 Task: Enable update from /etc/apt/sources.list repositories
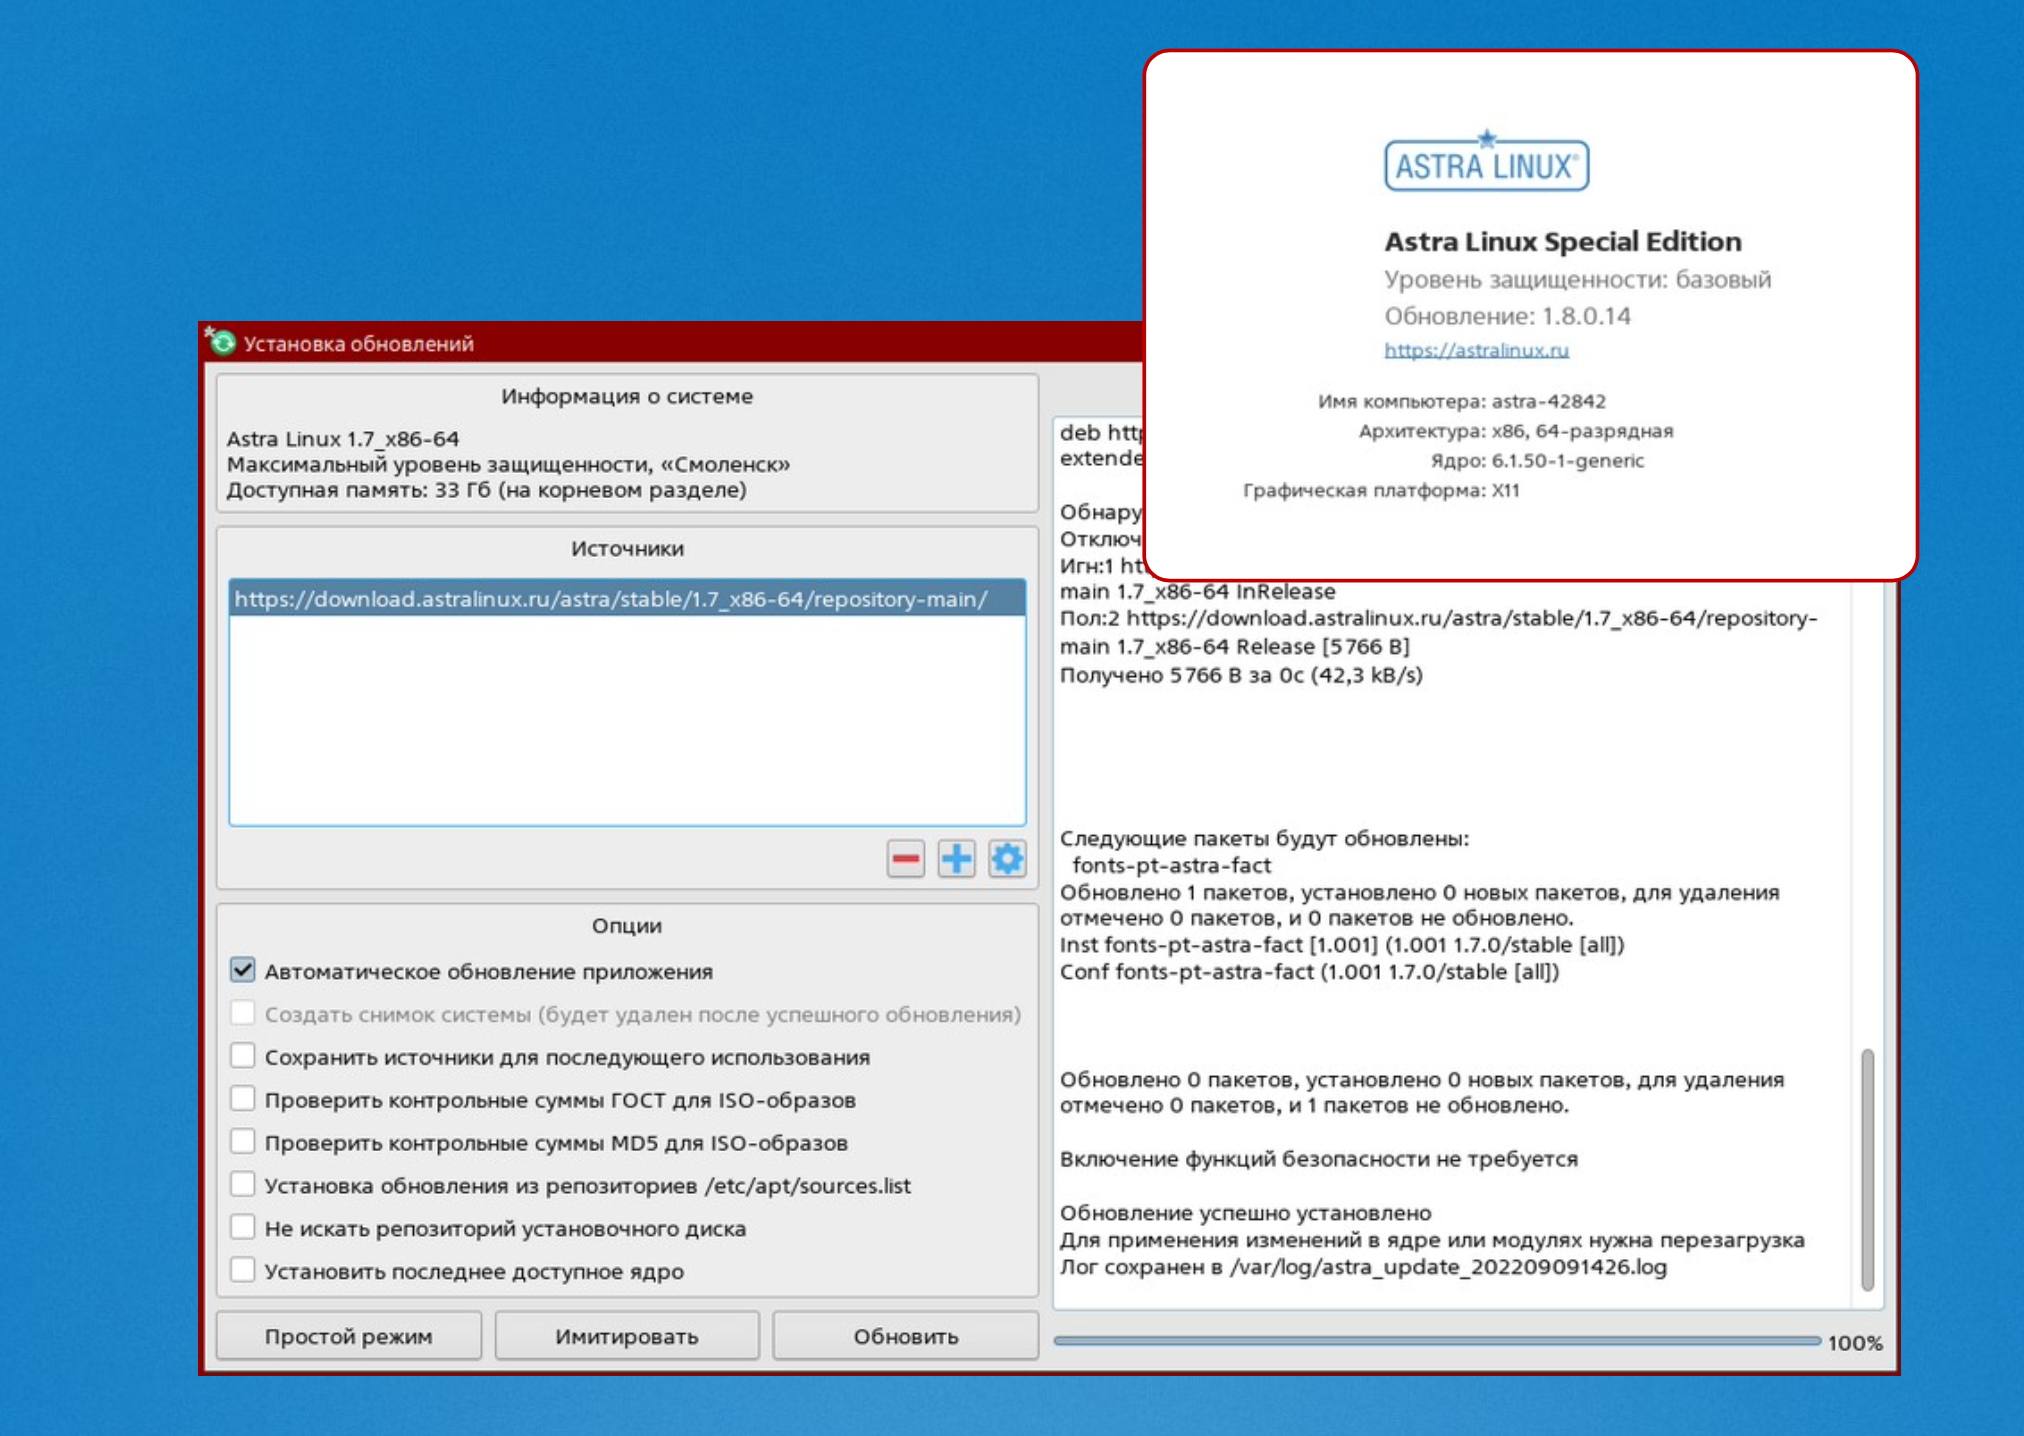point(243,1185)
